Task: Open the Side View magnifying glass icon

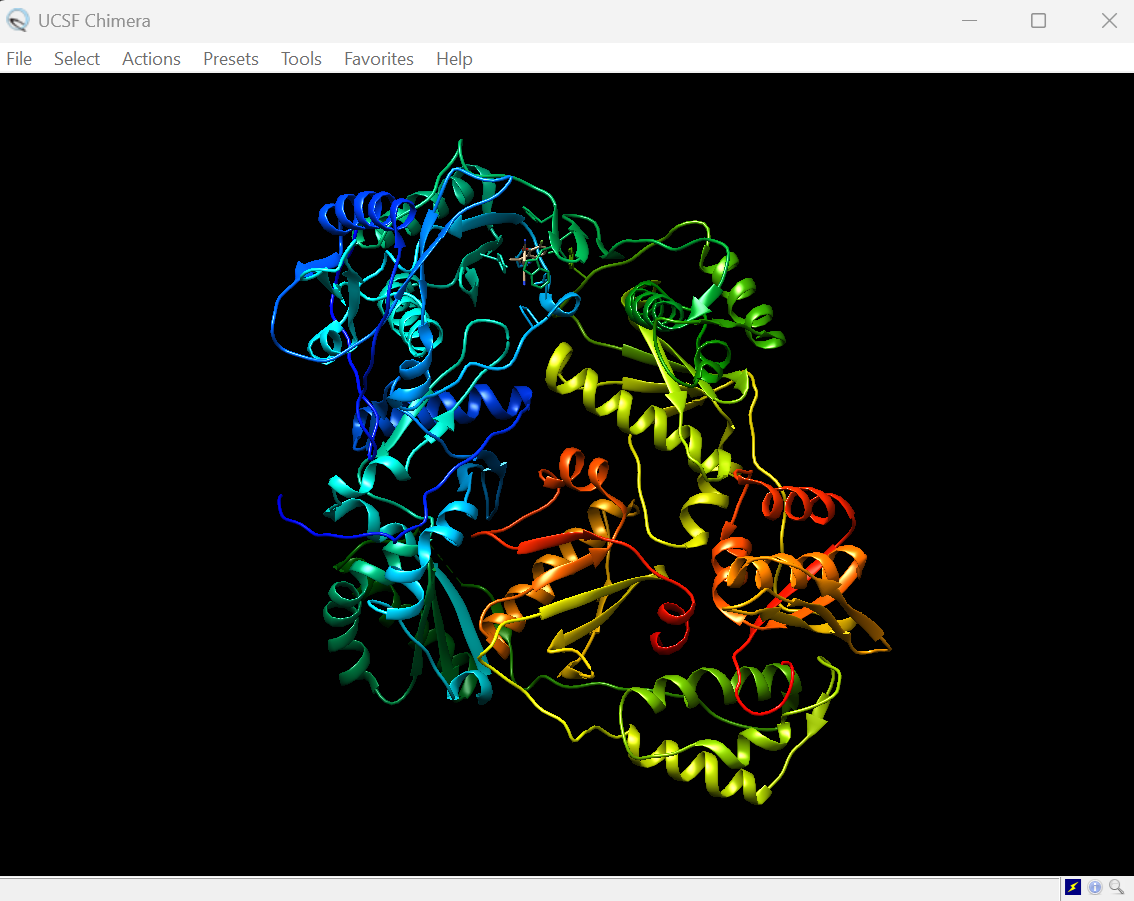Action: [1117, 887]
